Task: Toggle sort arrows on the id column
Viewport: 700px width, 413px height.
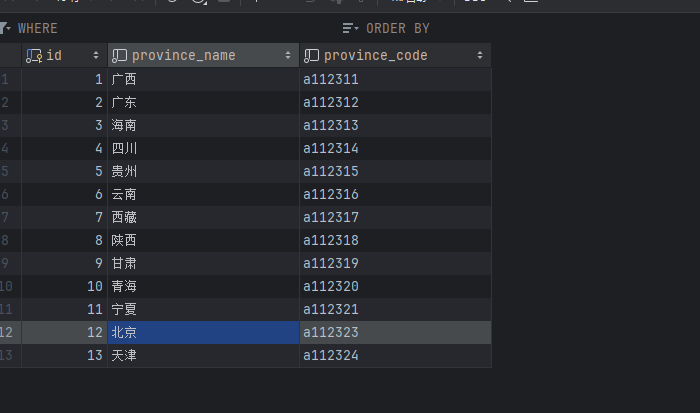Action: point(96,56)
